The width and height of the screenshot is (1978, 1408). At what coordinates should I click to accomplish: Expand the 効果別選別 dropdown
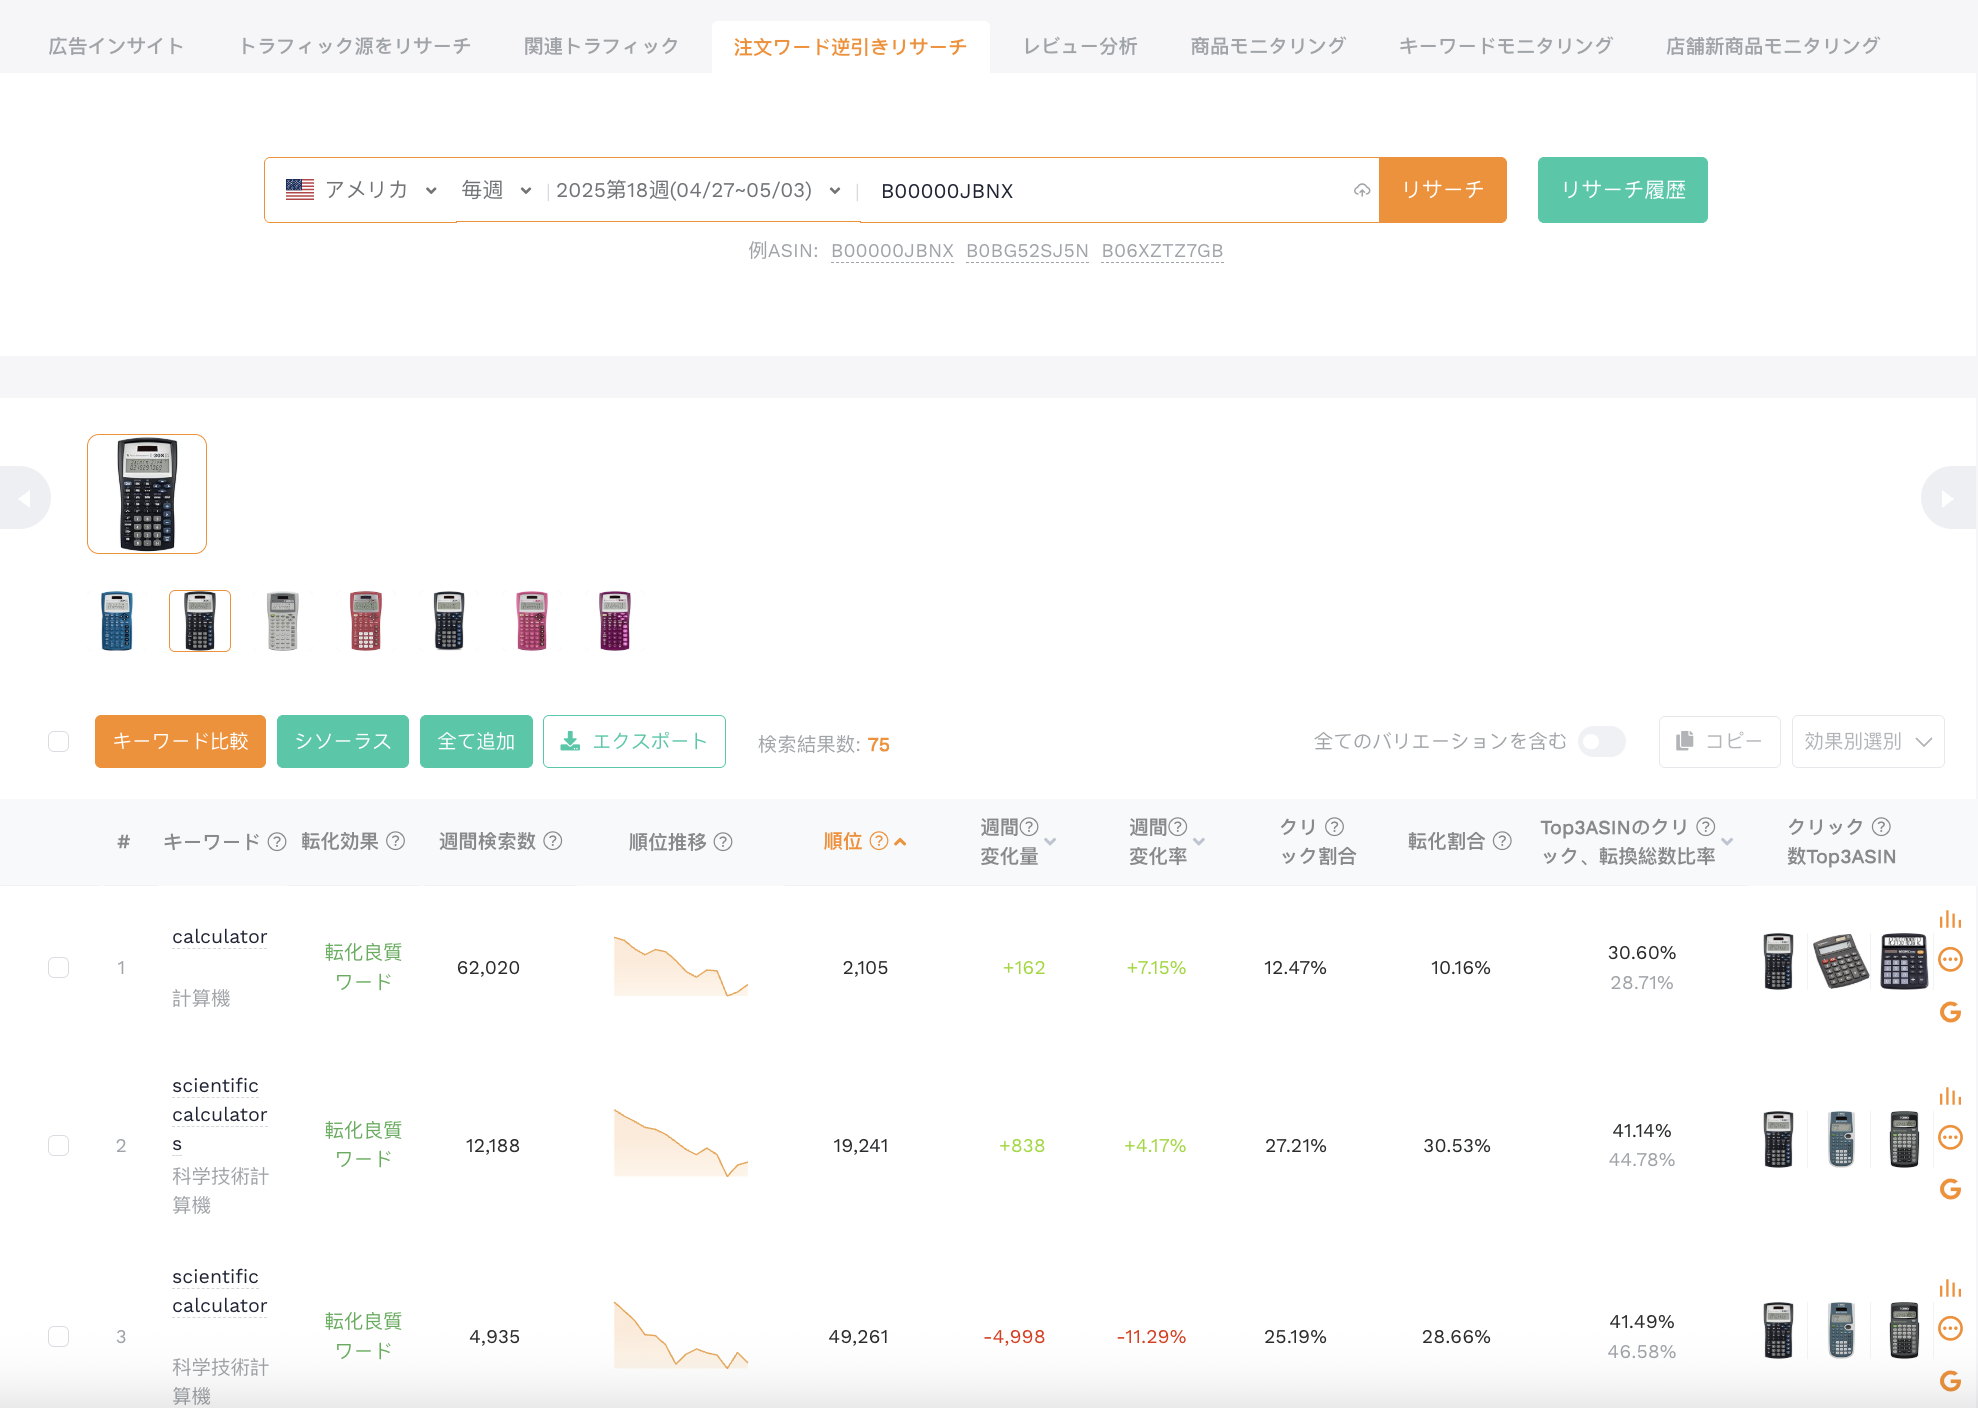click(1868, 741)
